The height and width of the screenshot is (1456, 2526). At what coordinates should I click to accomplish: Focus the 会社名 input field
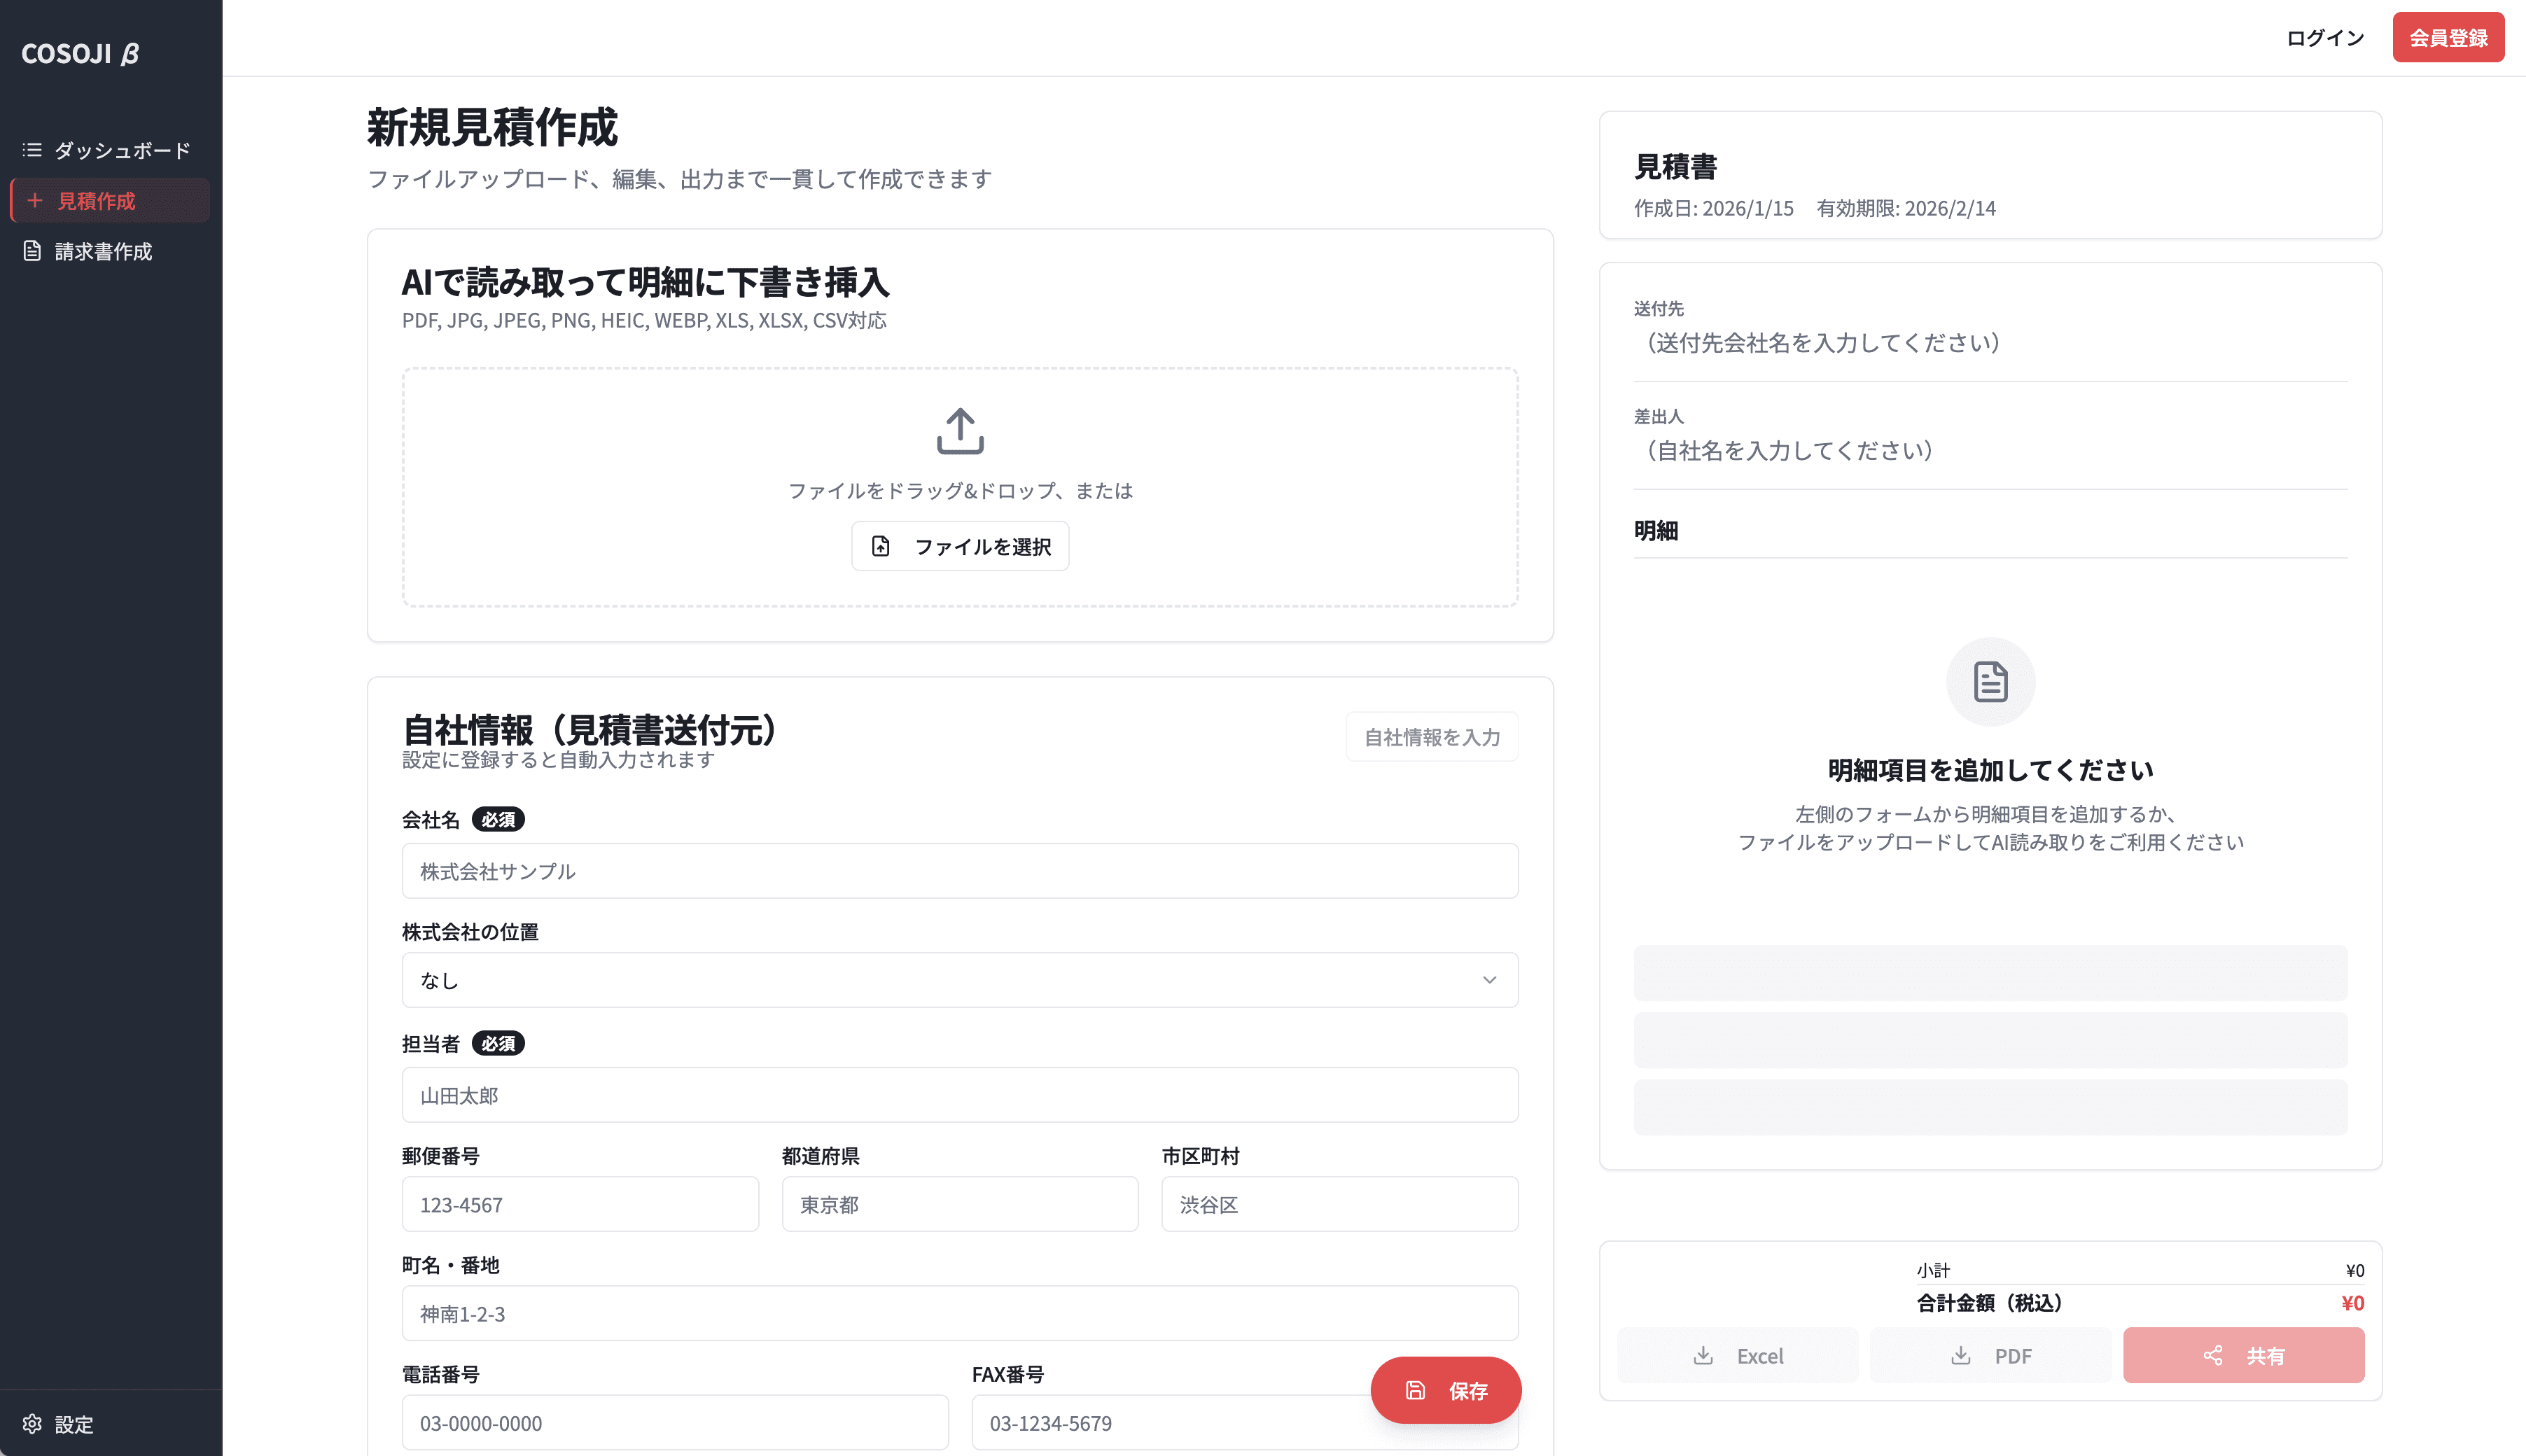coord(959,871)
